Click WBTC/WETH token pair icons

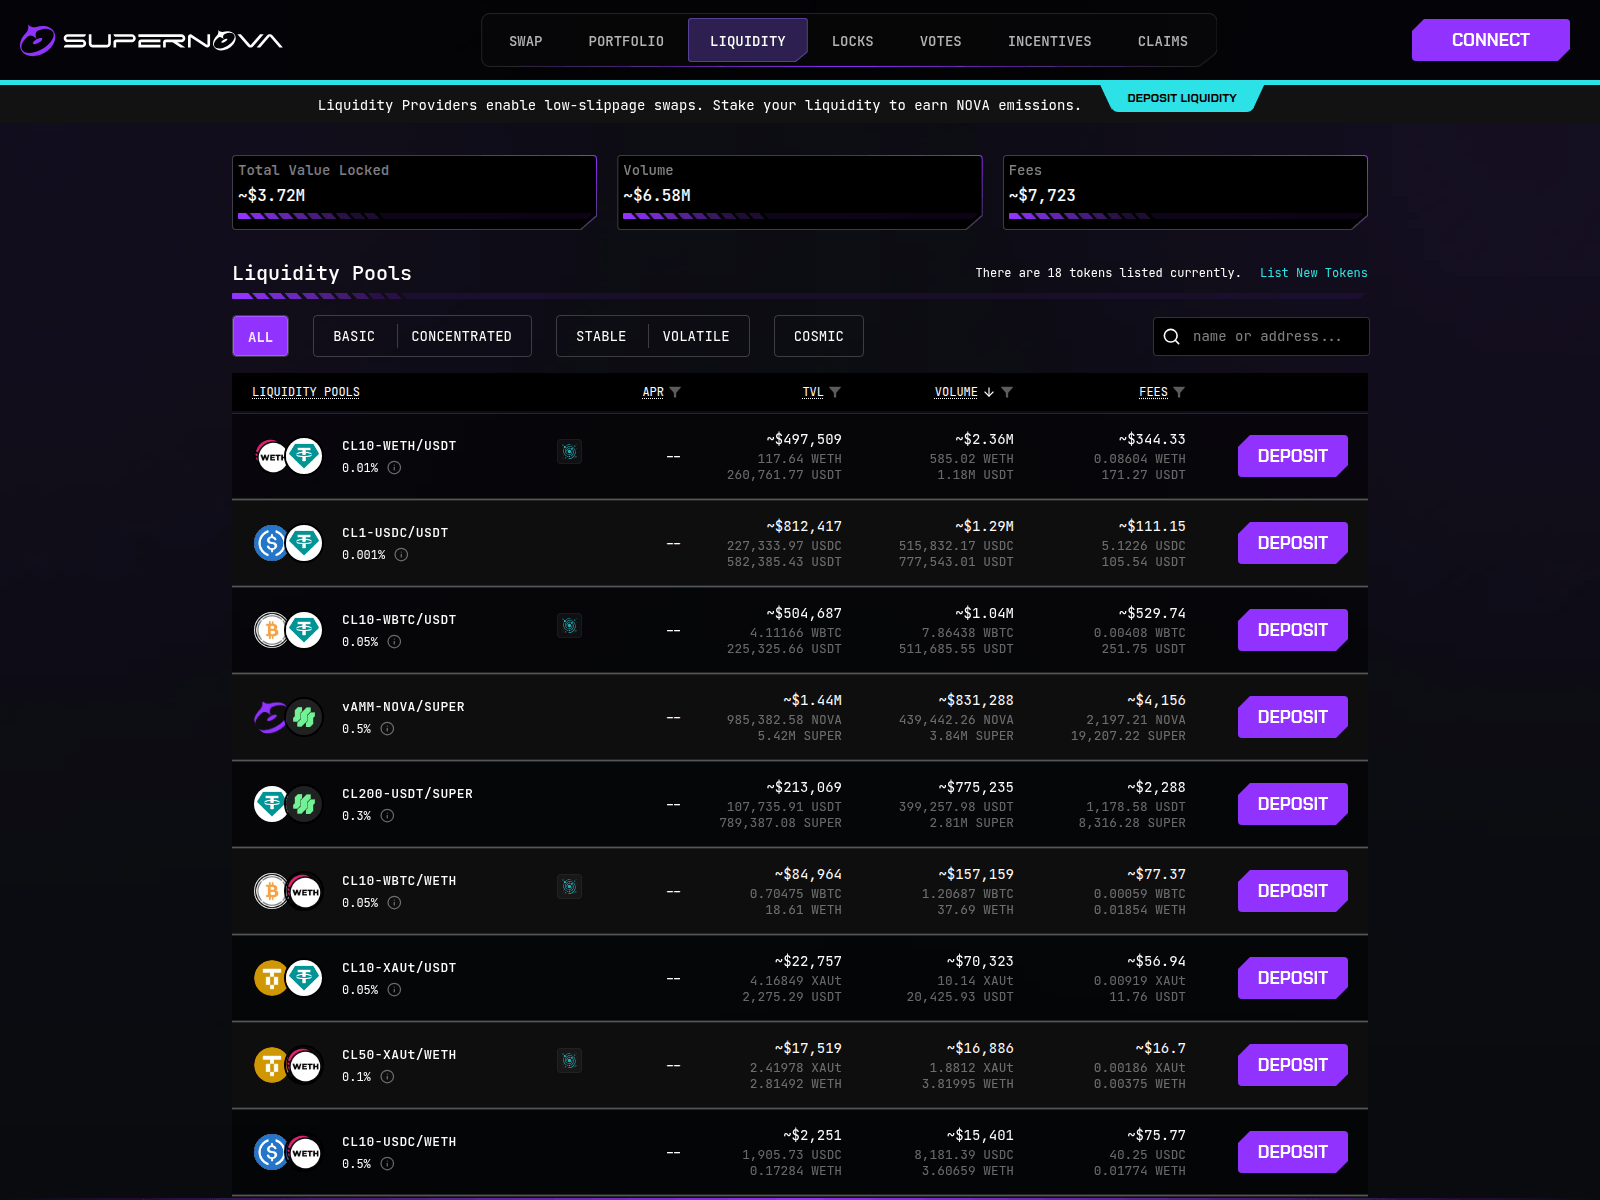click(288, 892)
